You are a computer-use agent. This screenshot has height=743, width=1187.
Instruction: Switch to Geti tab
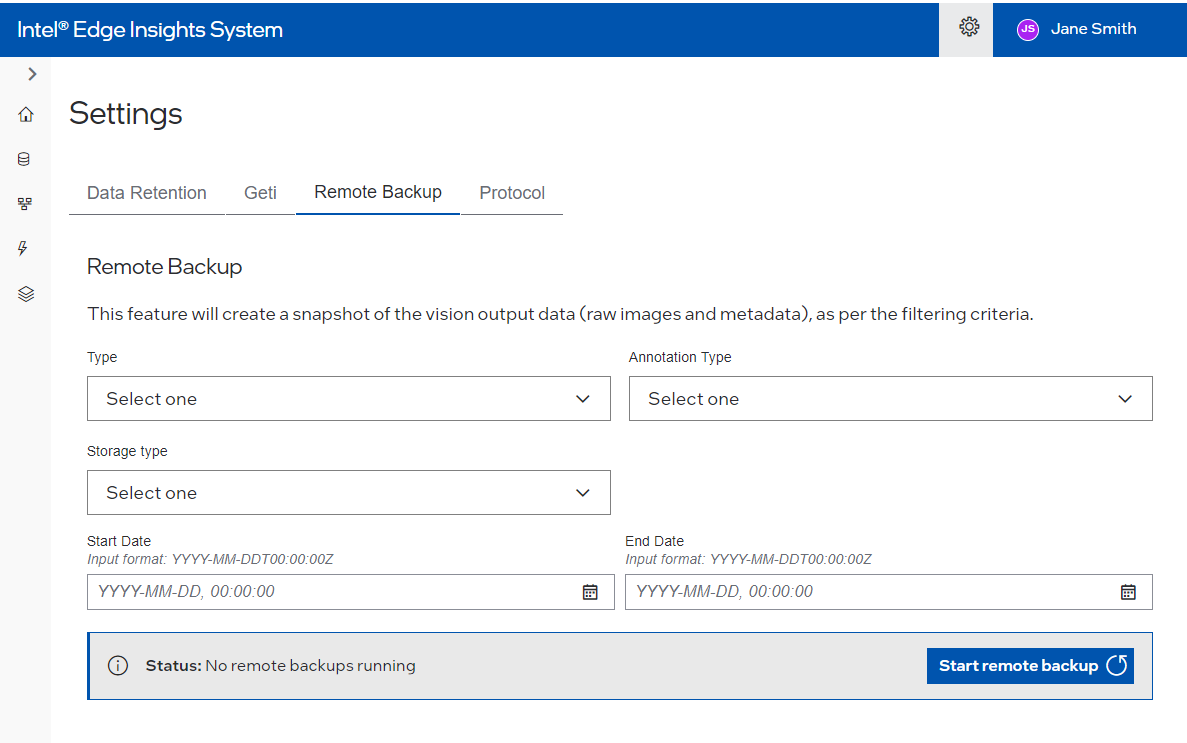point(260,193)
